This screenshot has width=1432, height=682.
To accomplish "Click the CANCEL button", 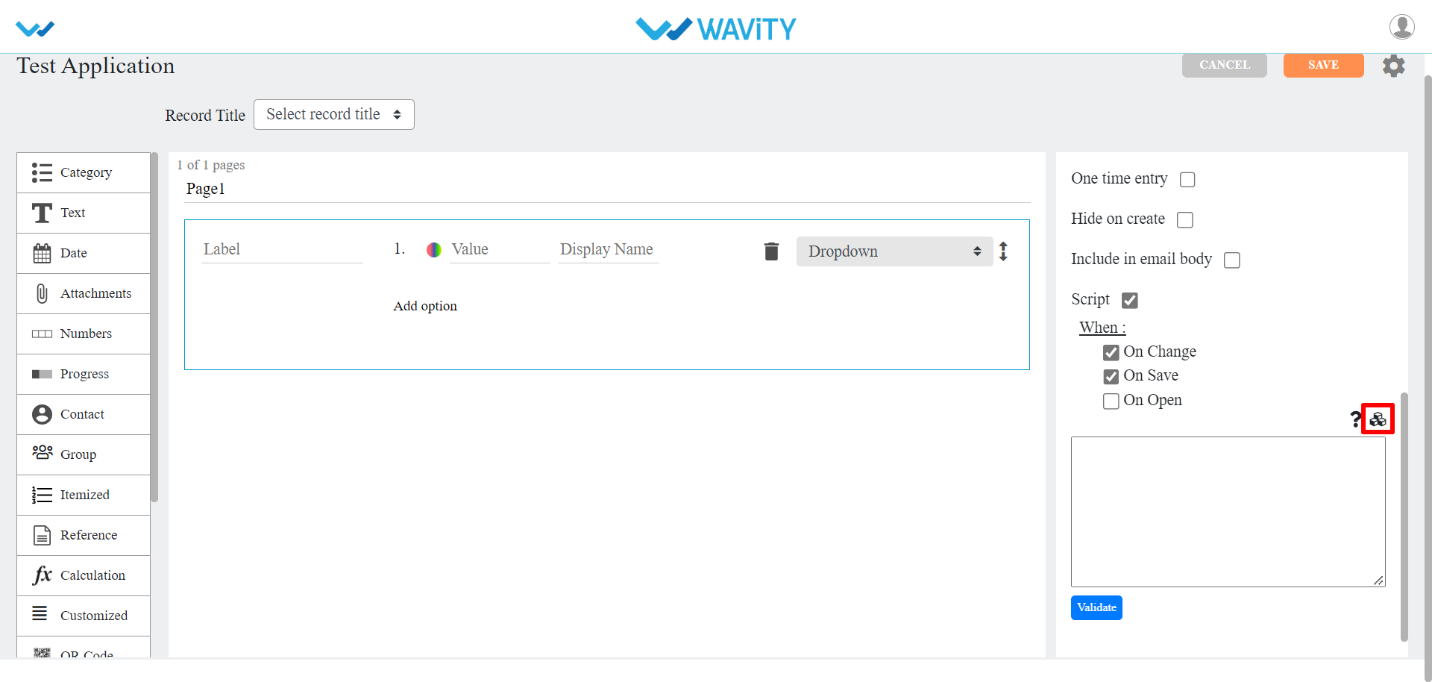I will tap(1224, 65).
